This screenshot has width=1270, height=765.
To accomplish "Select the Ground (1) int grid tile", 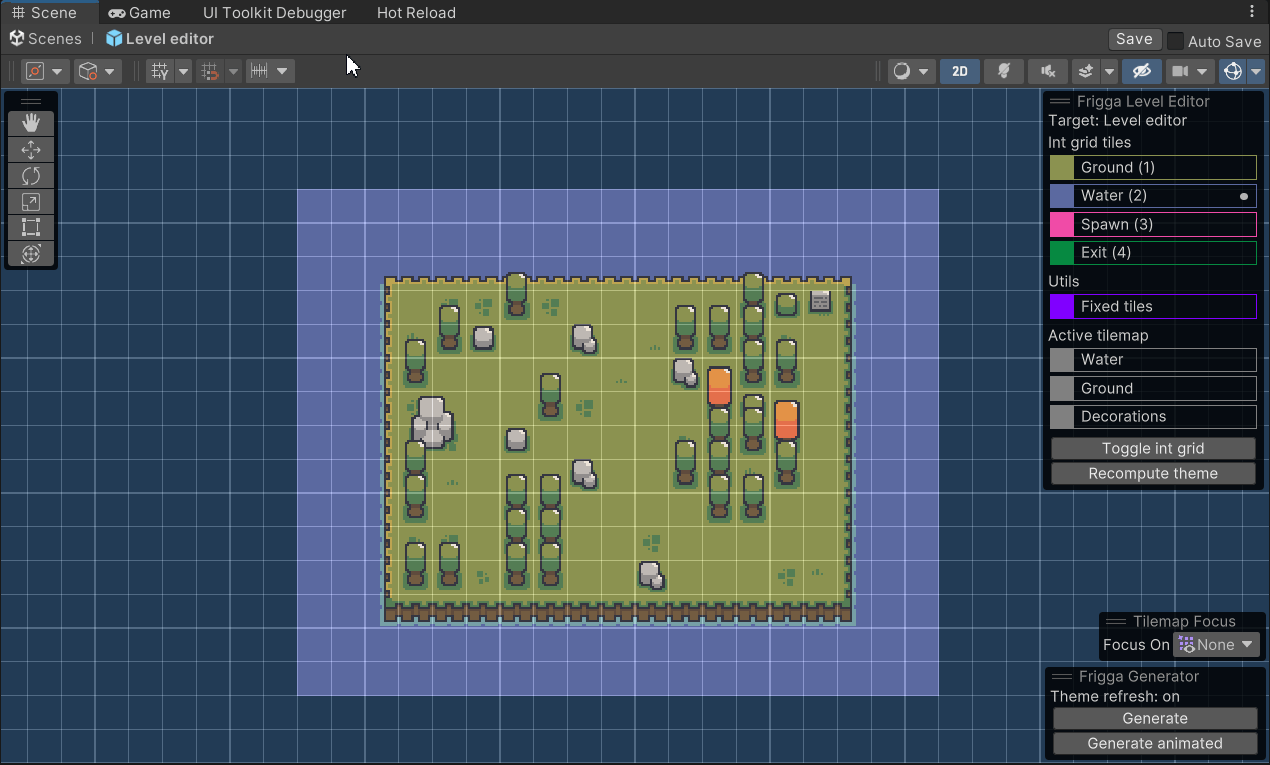I will pos(1153,167).
